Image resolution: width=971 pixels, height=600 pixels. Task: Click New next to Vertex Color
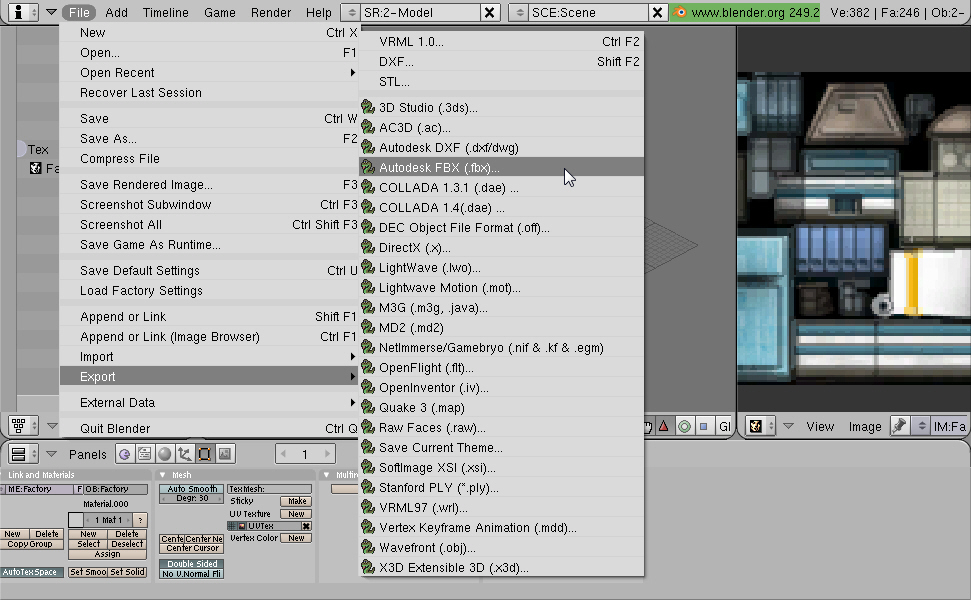tap(296, 538)
